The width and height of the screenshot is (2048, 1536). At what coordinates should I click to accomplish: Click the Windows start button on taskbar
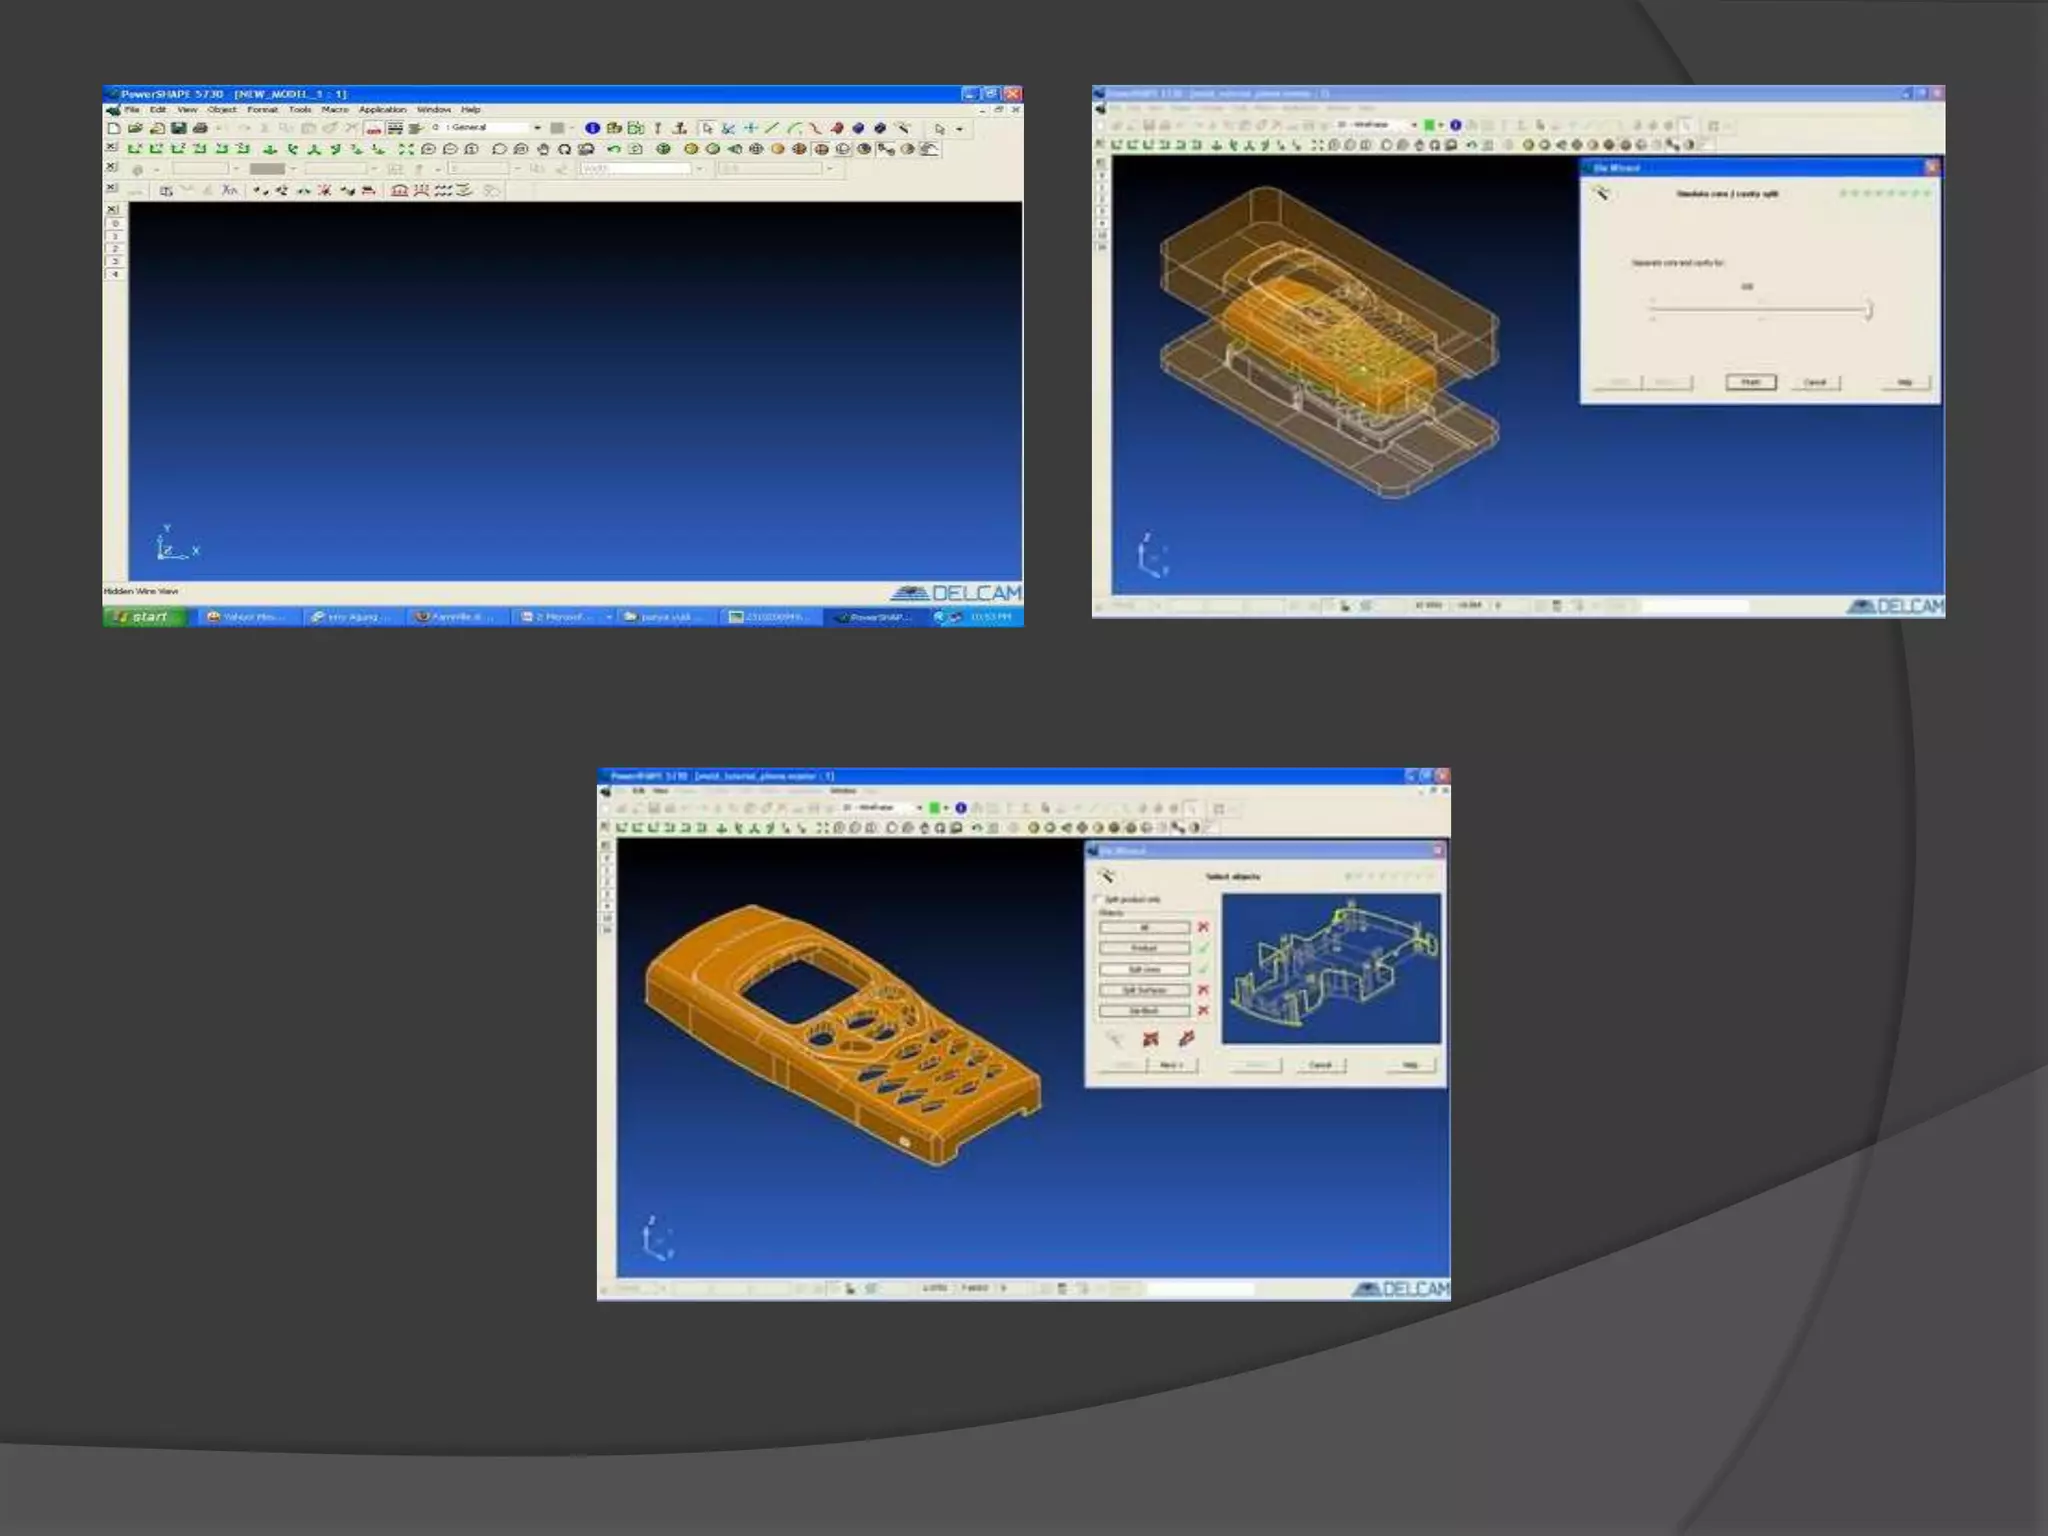(x=144, y=617)
